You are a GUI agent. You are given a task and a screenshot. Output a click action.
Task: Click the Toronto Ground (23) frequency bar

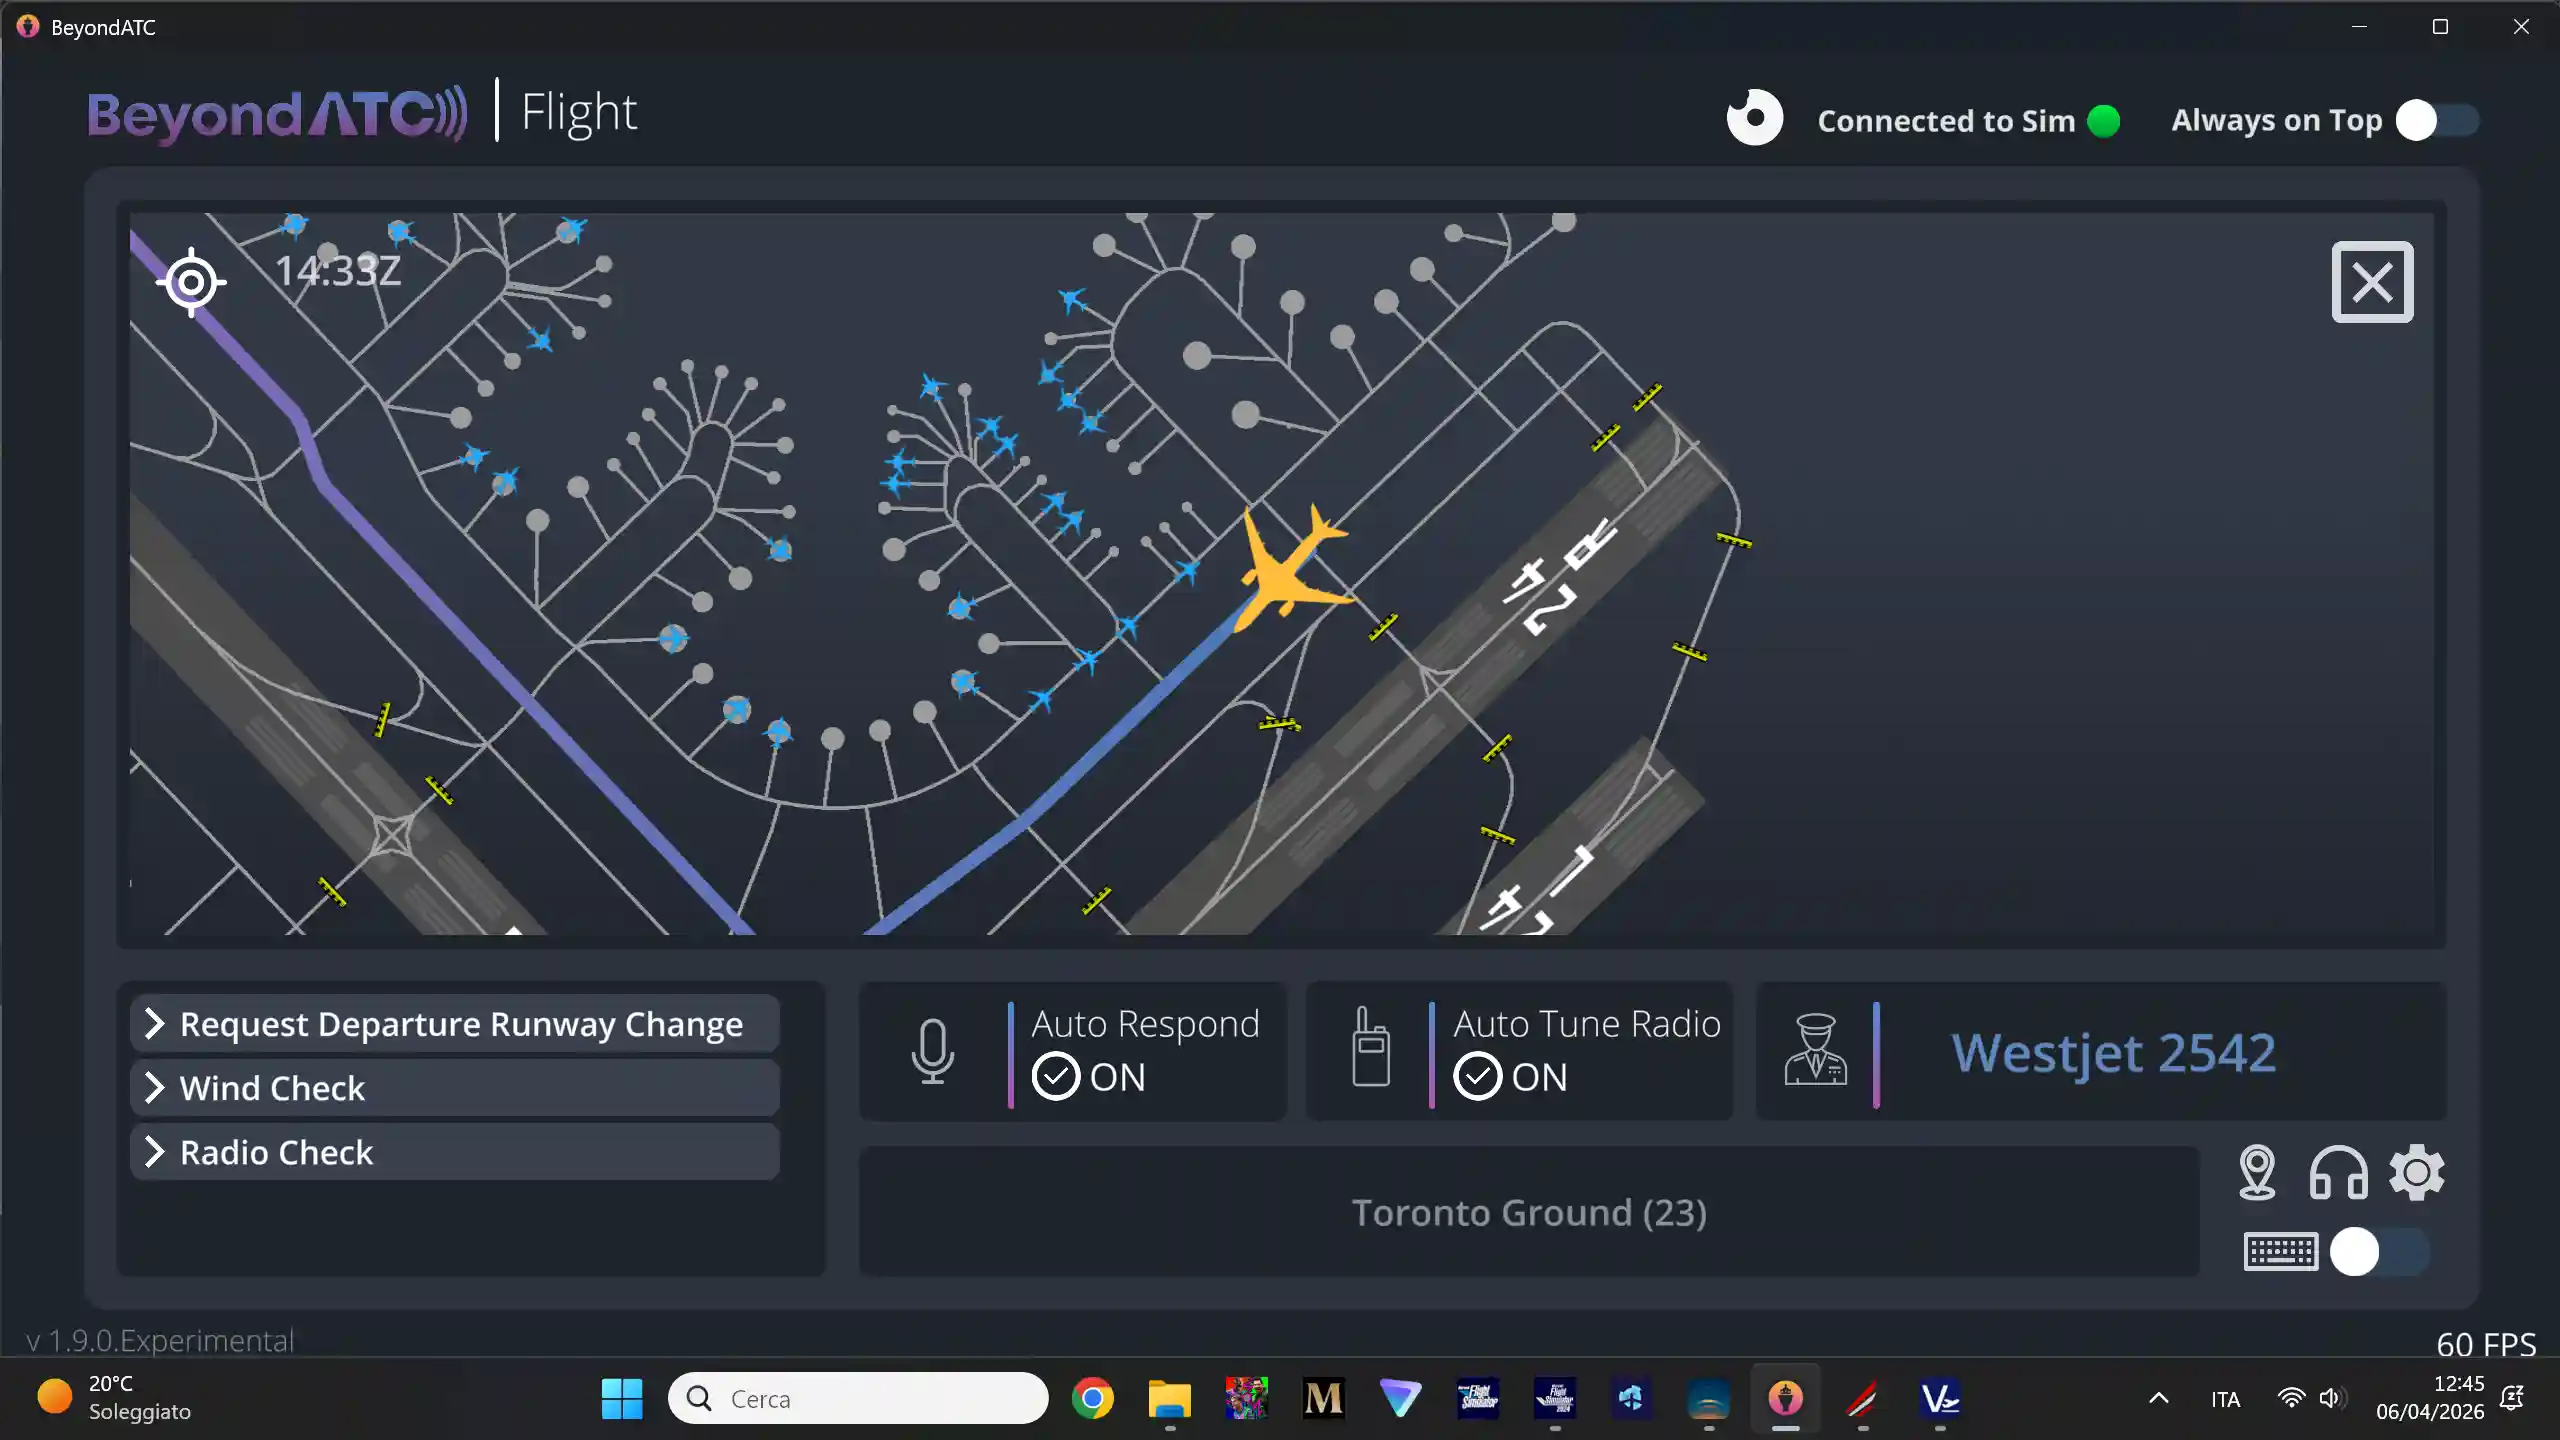click(x=1529, y=1212)
